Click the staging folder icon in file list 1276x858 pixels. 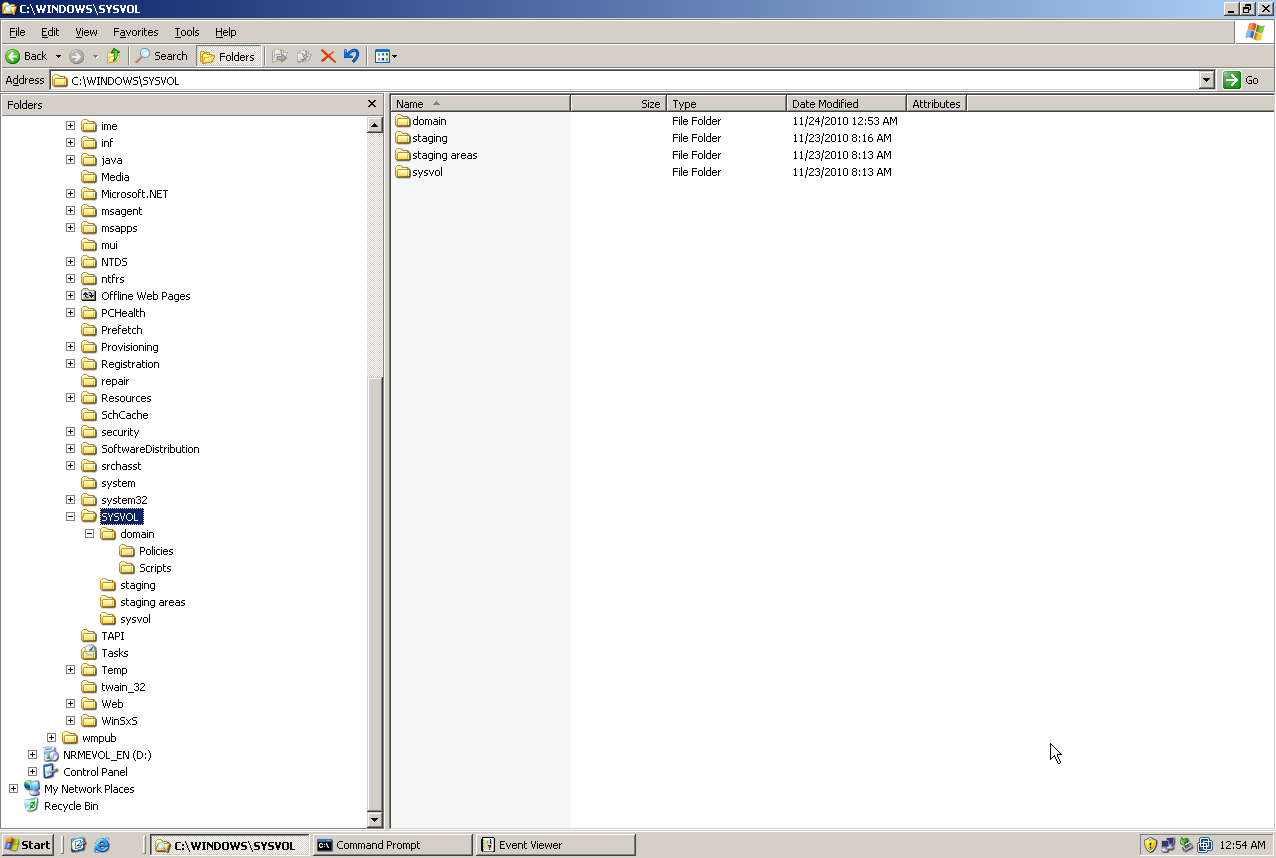[403, 138]
